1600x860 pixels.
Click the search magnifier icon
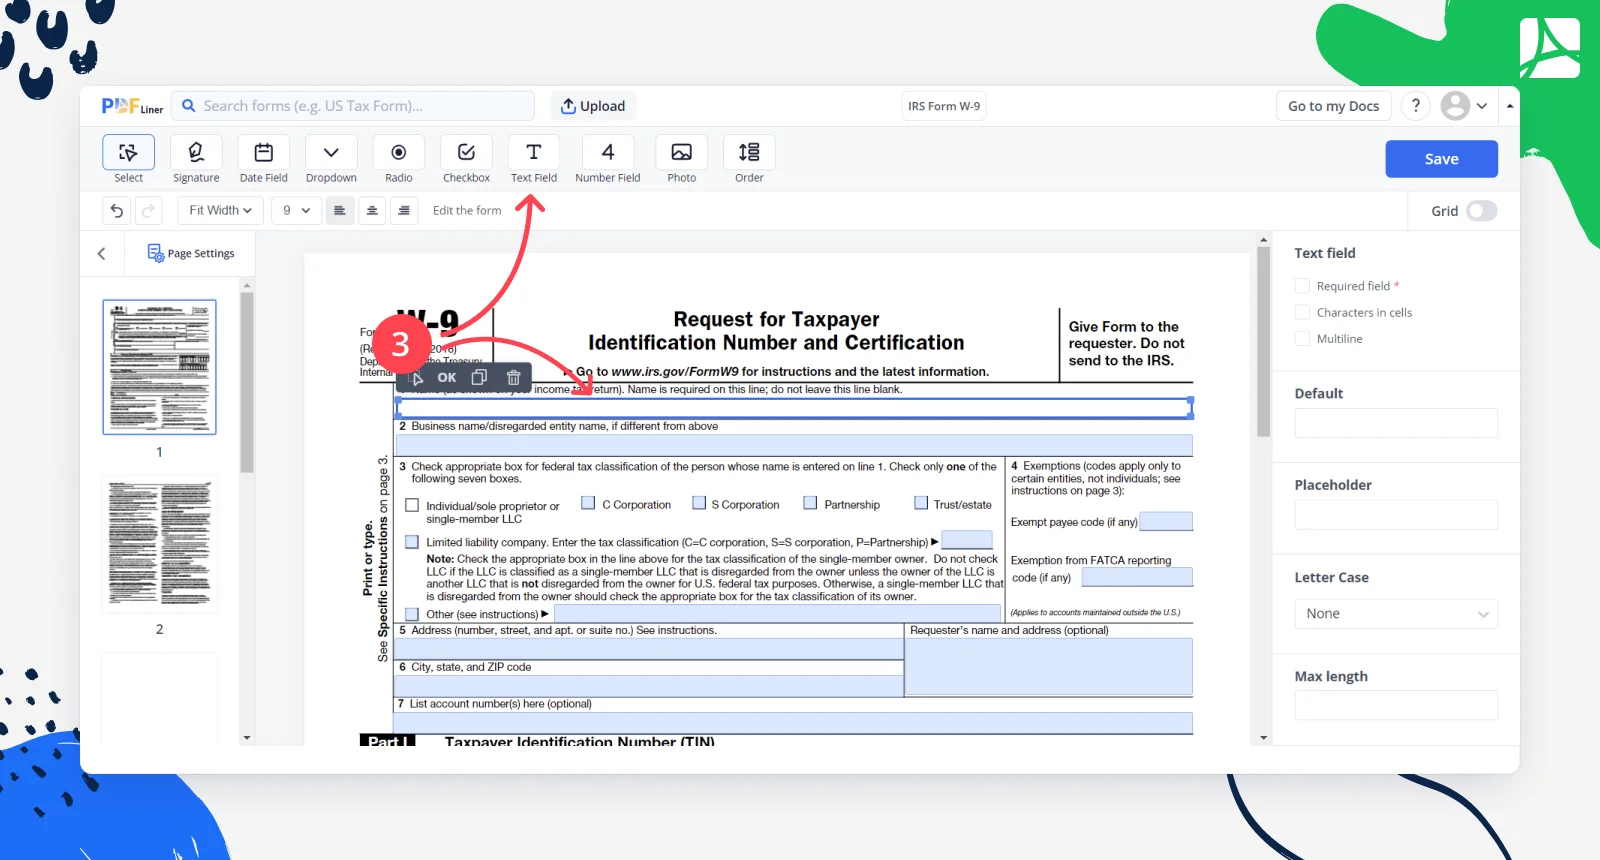pos(188,106)
